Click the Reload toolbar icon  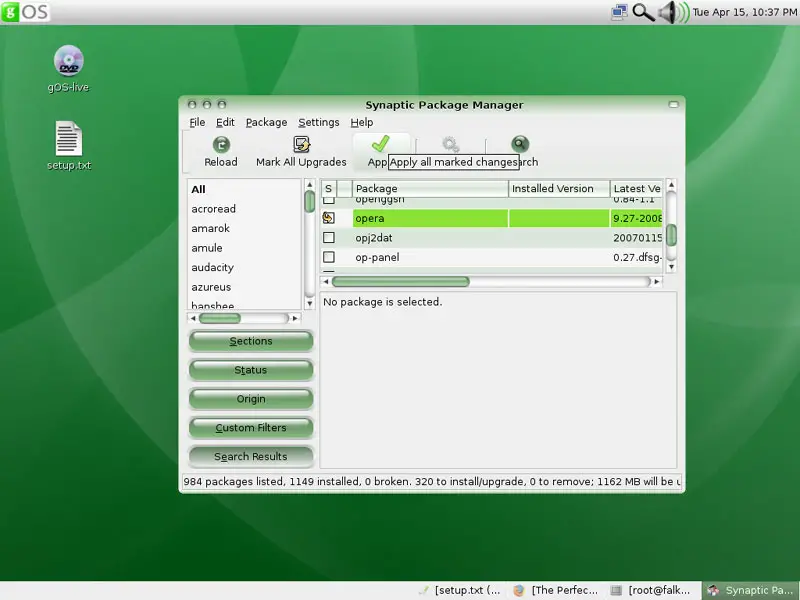pos(221,145)
